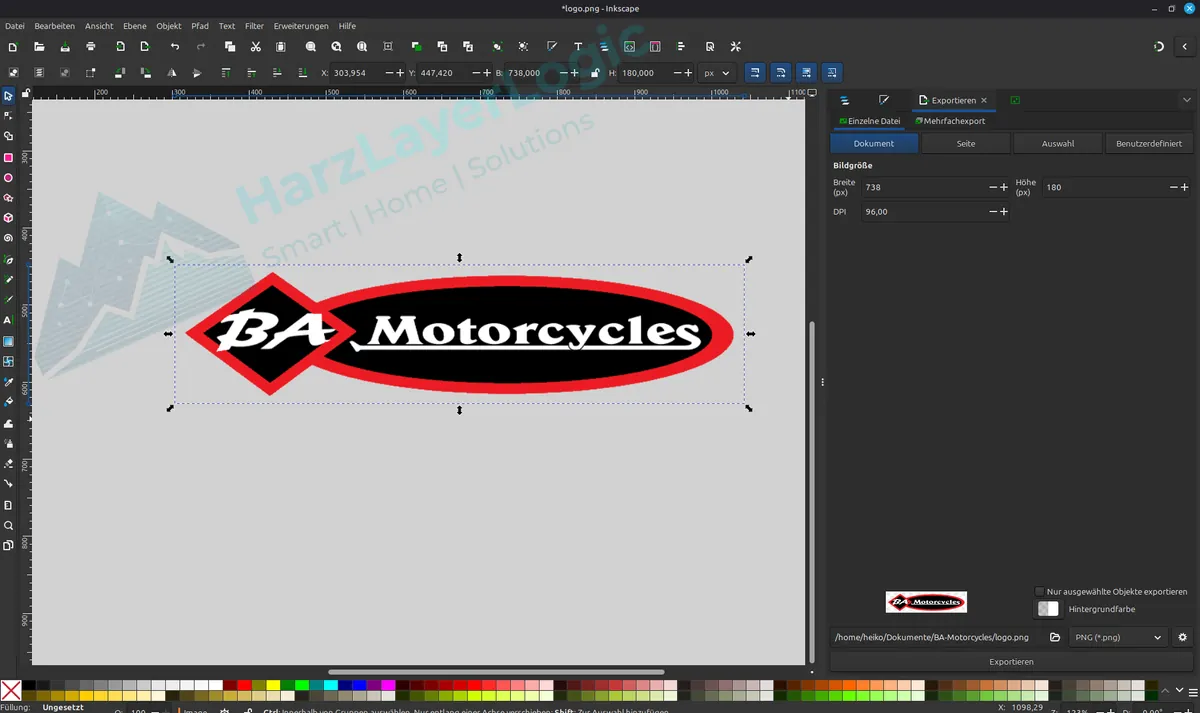This screenshot has height=713, width=1200.
Task: Click the no-color X swatch
Action: tap(11, 690)
